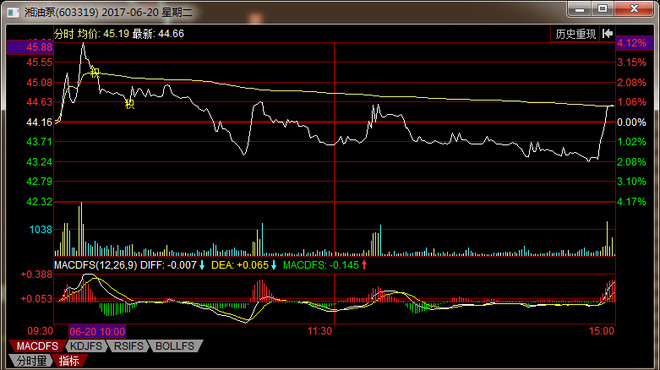The width and height of the screenshot is (660, 370).
Task: Click the lower yellow 积 marker near 44.63
Action: click(130, 104)
